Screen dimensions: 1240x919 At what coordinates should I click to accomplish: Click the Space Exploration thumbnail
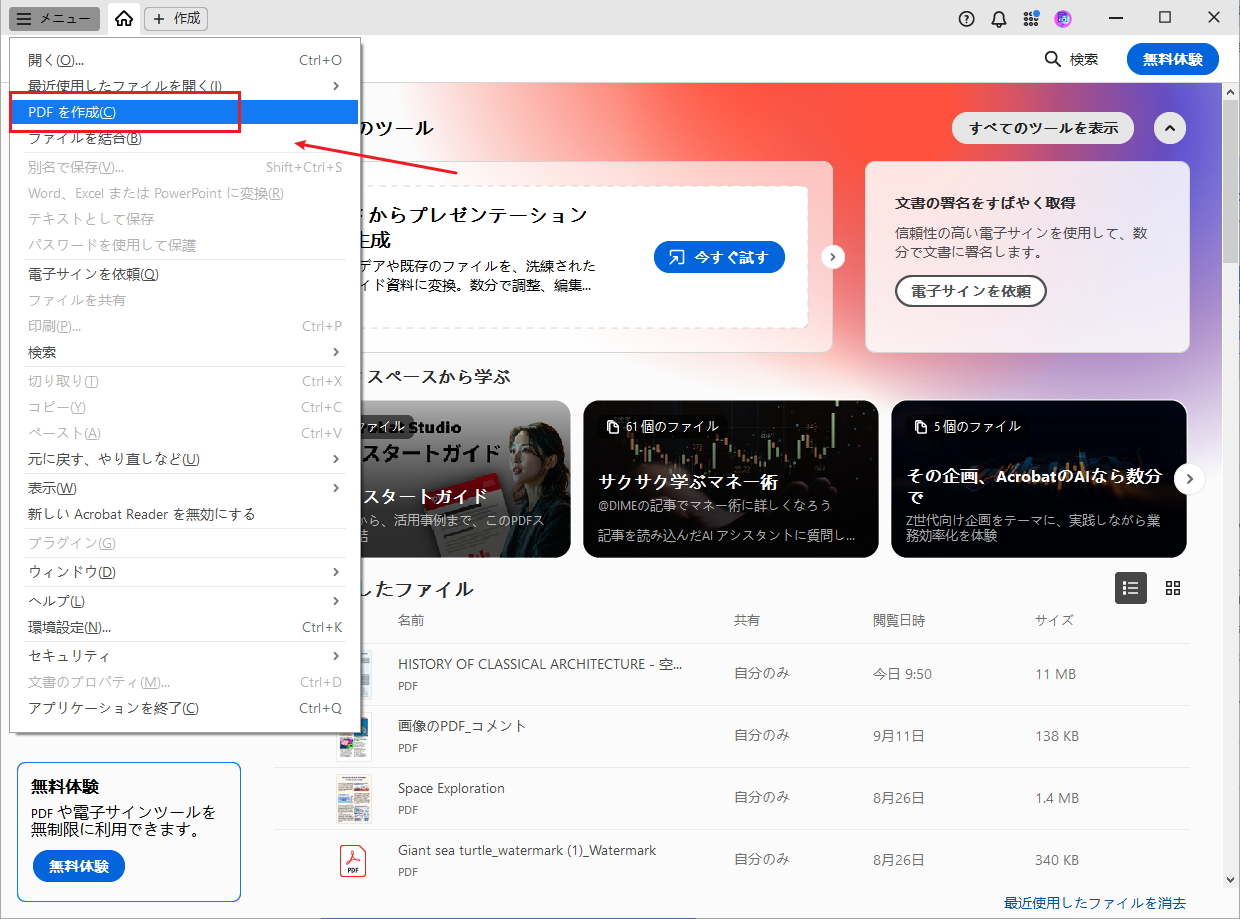pyautogui.click(x=354, y=799)
